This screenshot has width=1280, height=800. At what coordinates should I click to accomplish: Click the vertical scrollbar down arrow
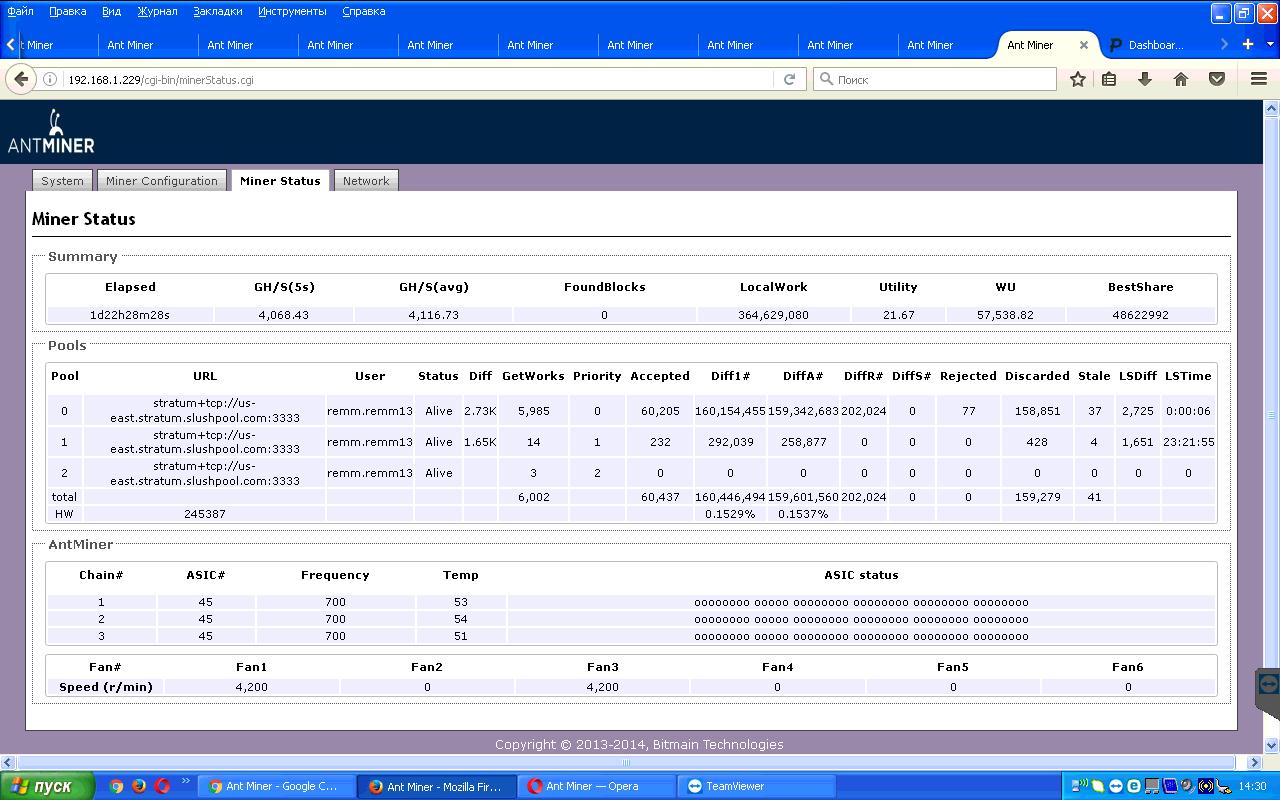tap(1271, 745)
